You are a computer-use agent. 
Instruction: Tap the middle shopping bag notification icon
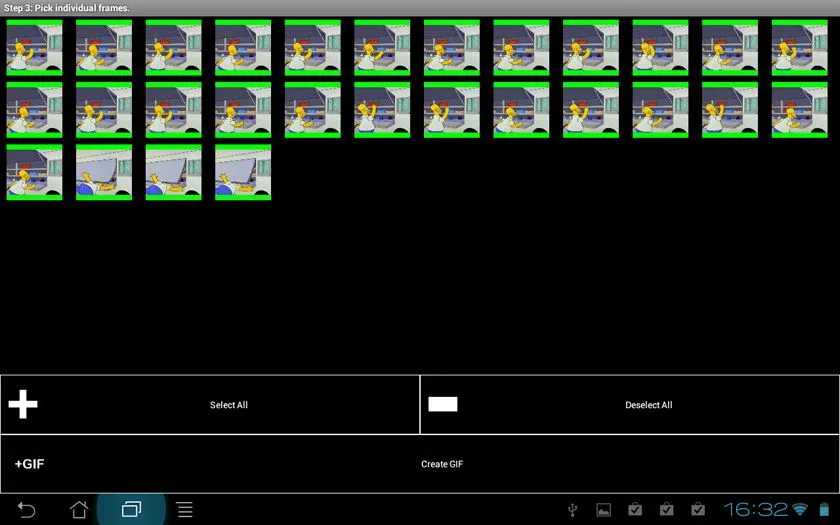[x=666, y=509]
